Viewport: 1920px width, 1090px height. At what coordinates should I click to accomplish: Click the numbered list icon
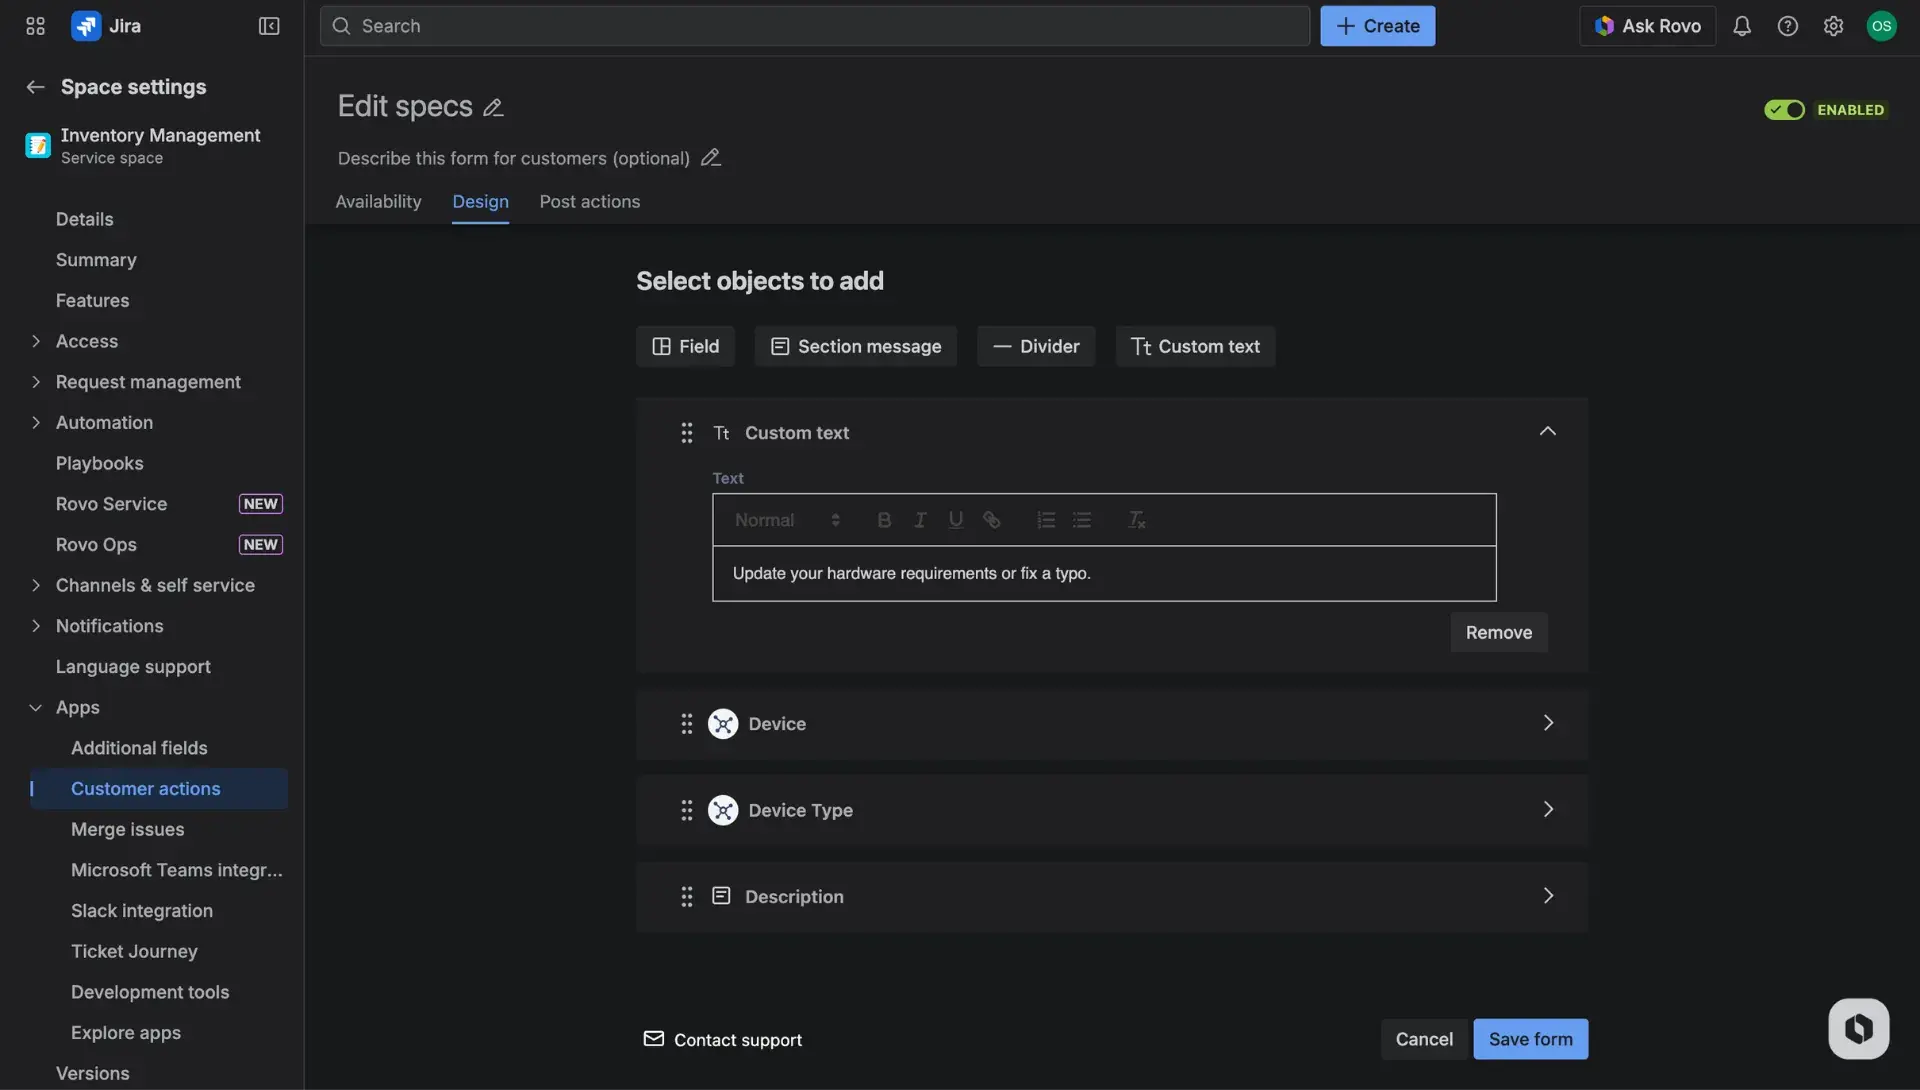click(x=1045, y=519)
